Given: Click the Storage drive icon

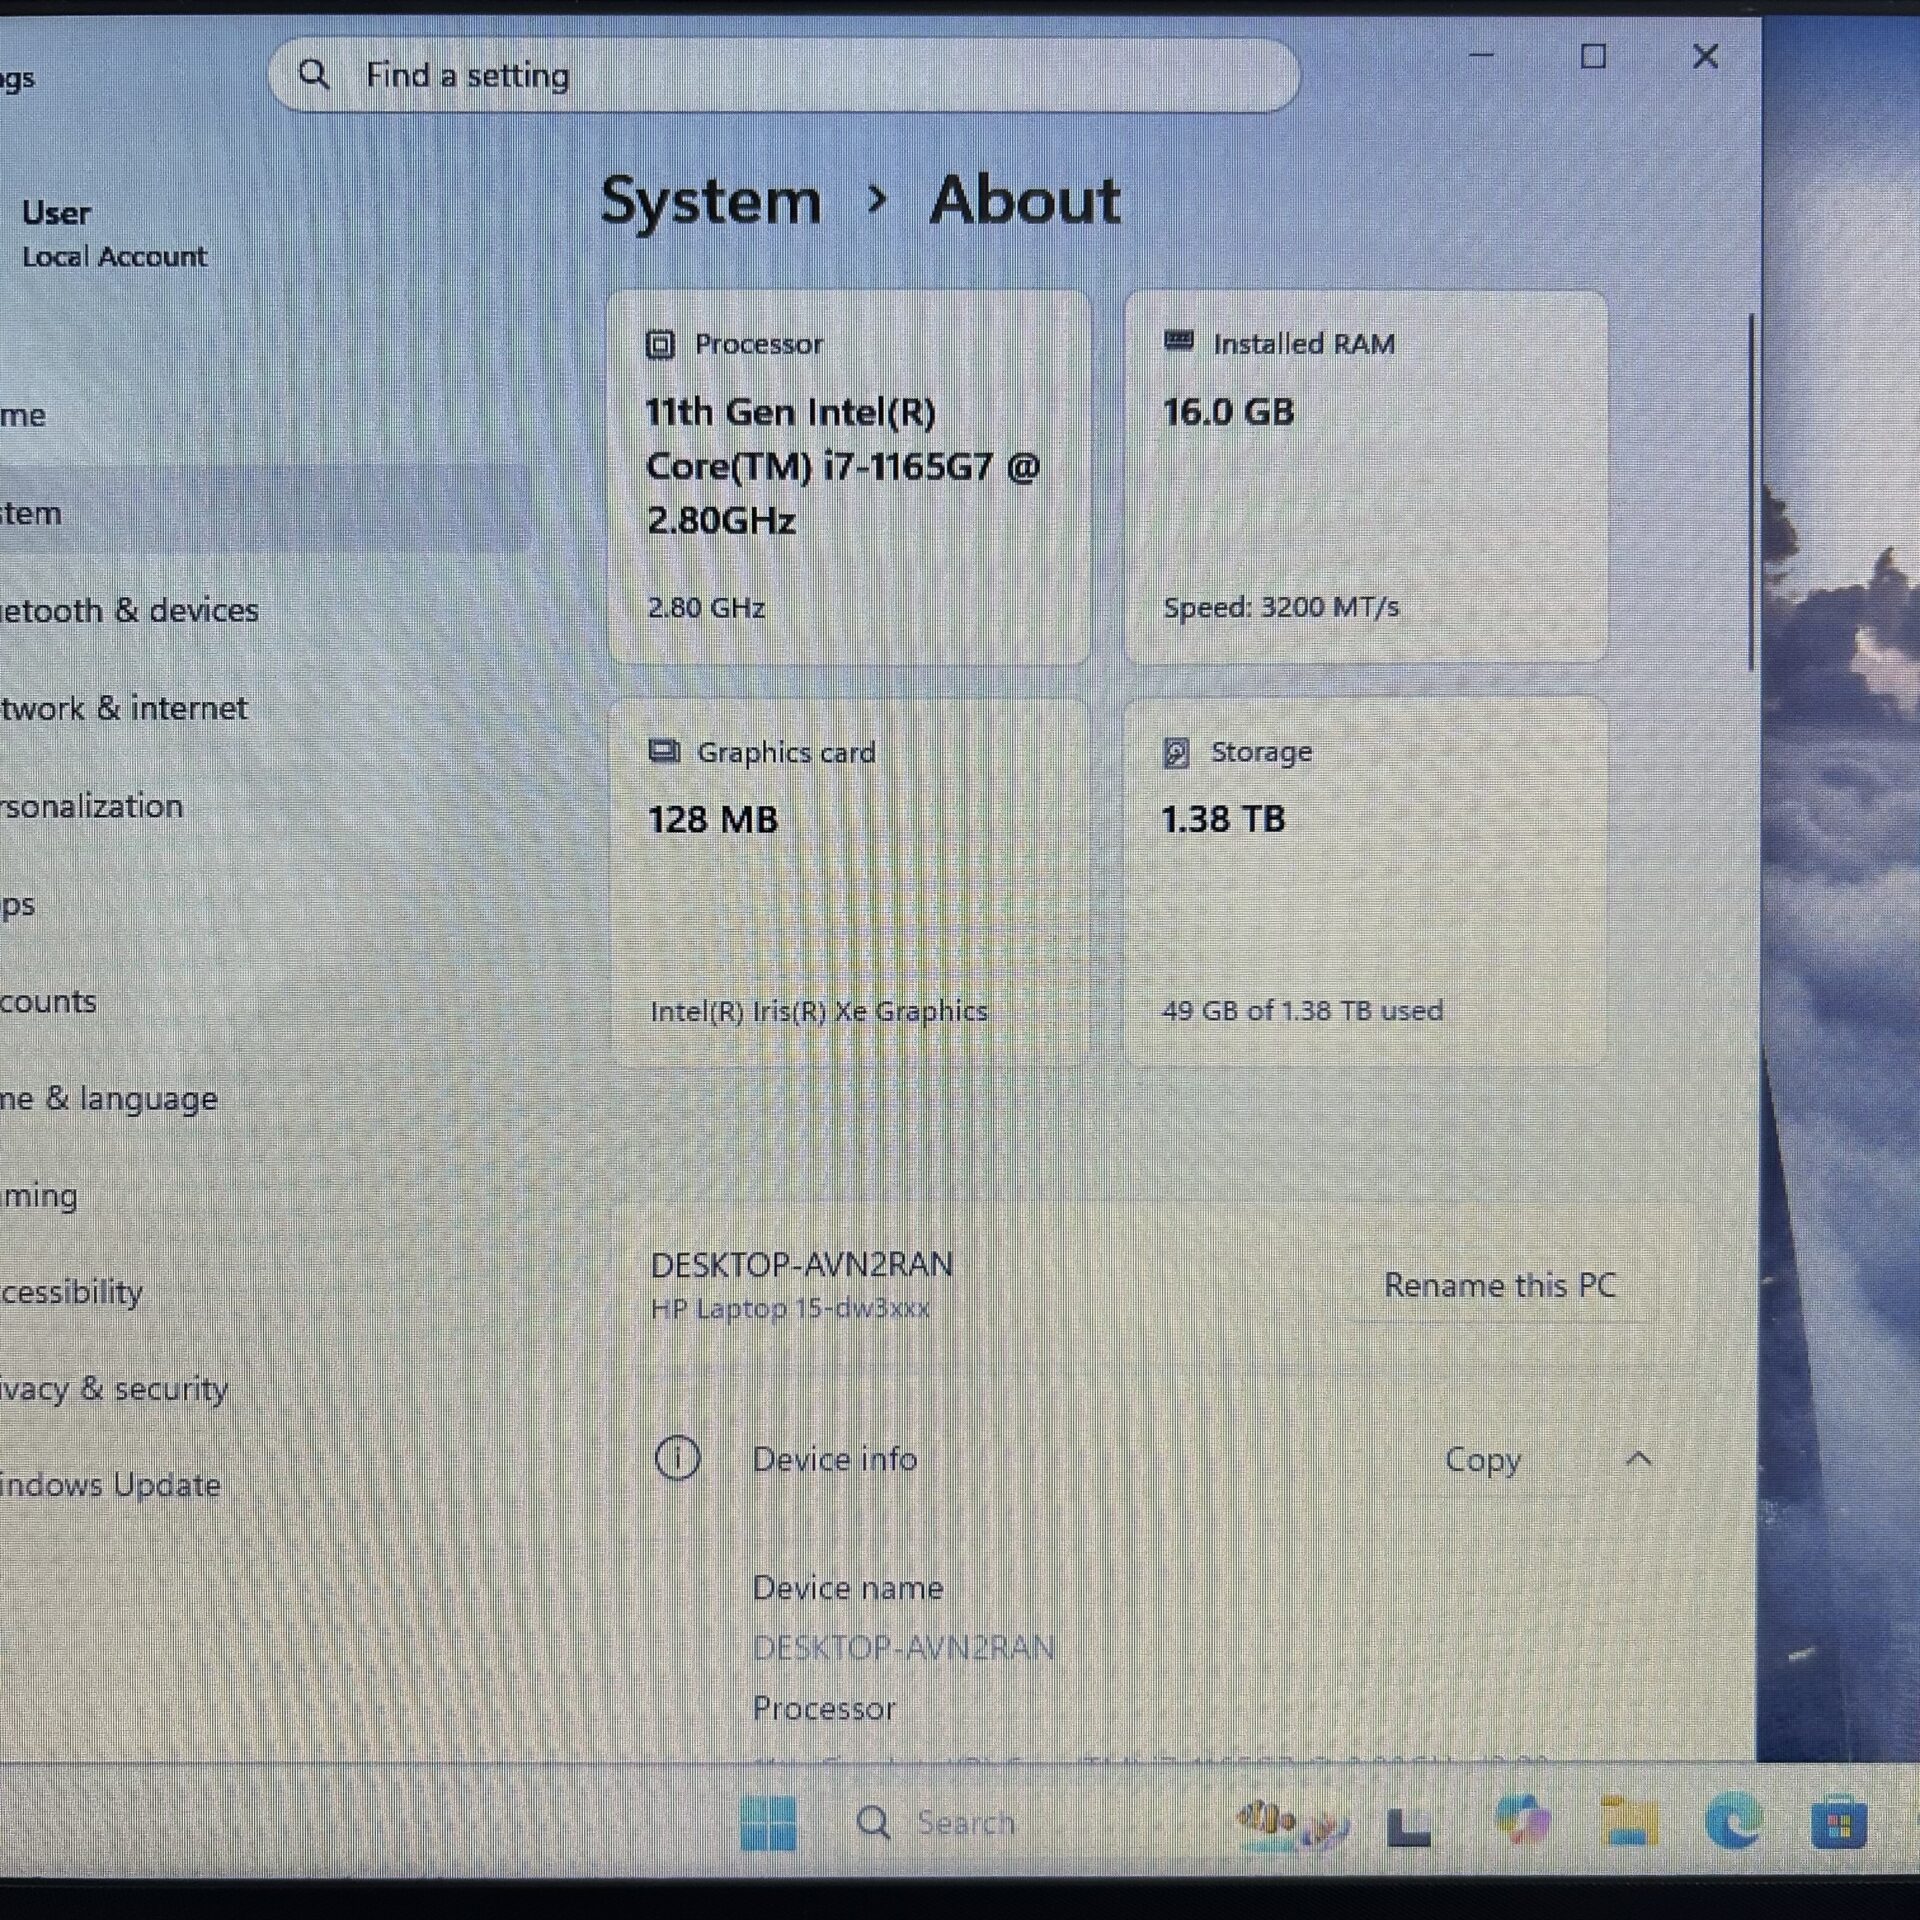Looking at the screenshot, I should click(x=1177, y=752).
